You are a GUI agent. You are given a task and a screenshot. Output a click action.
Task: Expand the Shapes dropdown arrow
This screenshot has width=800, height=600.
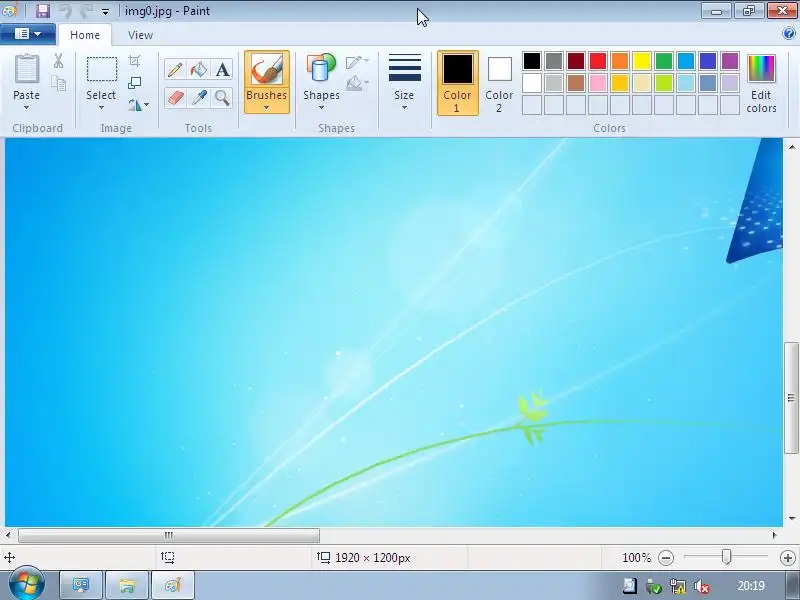(x=321, y=108)
